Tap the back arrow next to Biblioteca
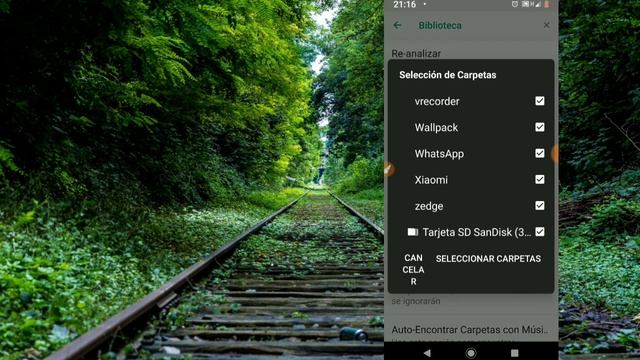 click(397, 25)
